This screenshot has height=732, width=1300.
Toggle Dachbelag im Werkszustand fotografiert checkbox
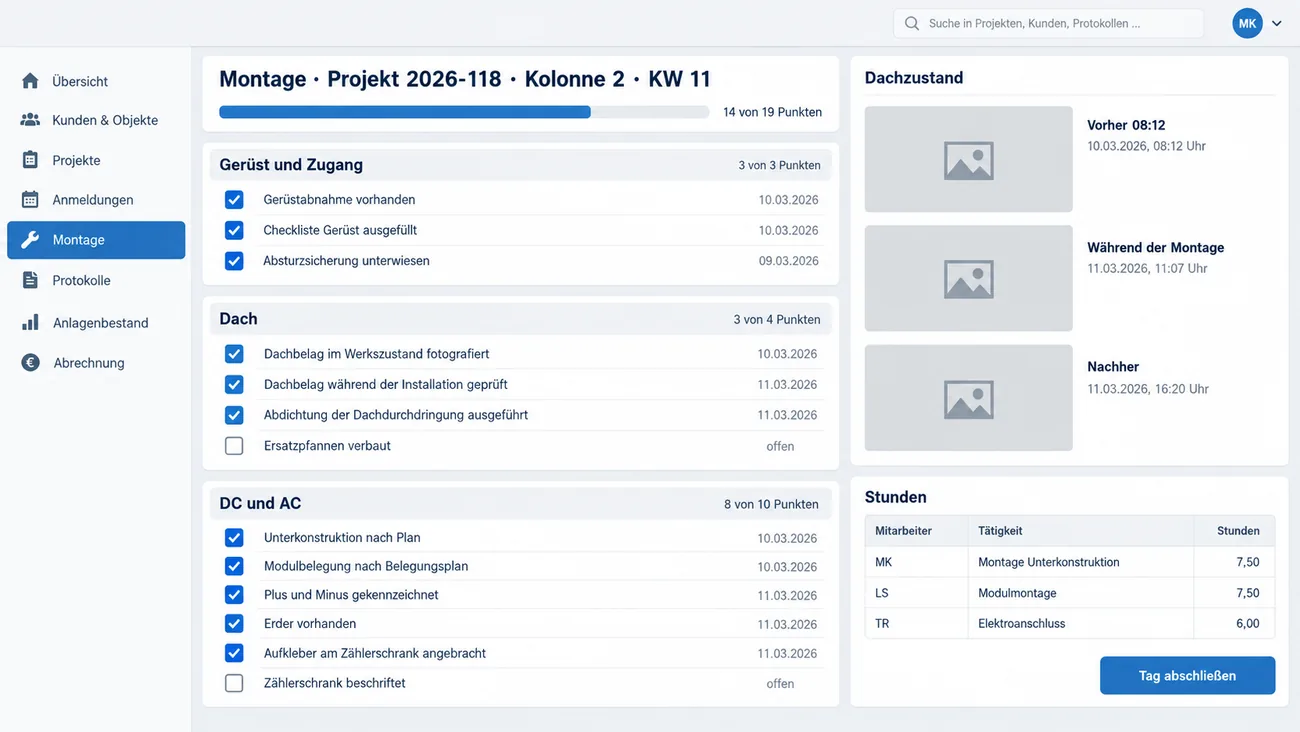pos(234,354)
